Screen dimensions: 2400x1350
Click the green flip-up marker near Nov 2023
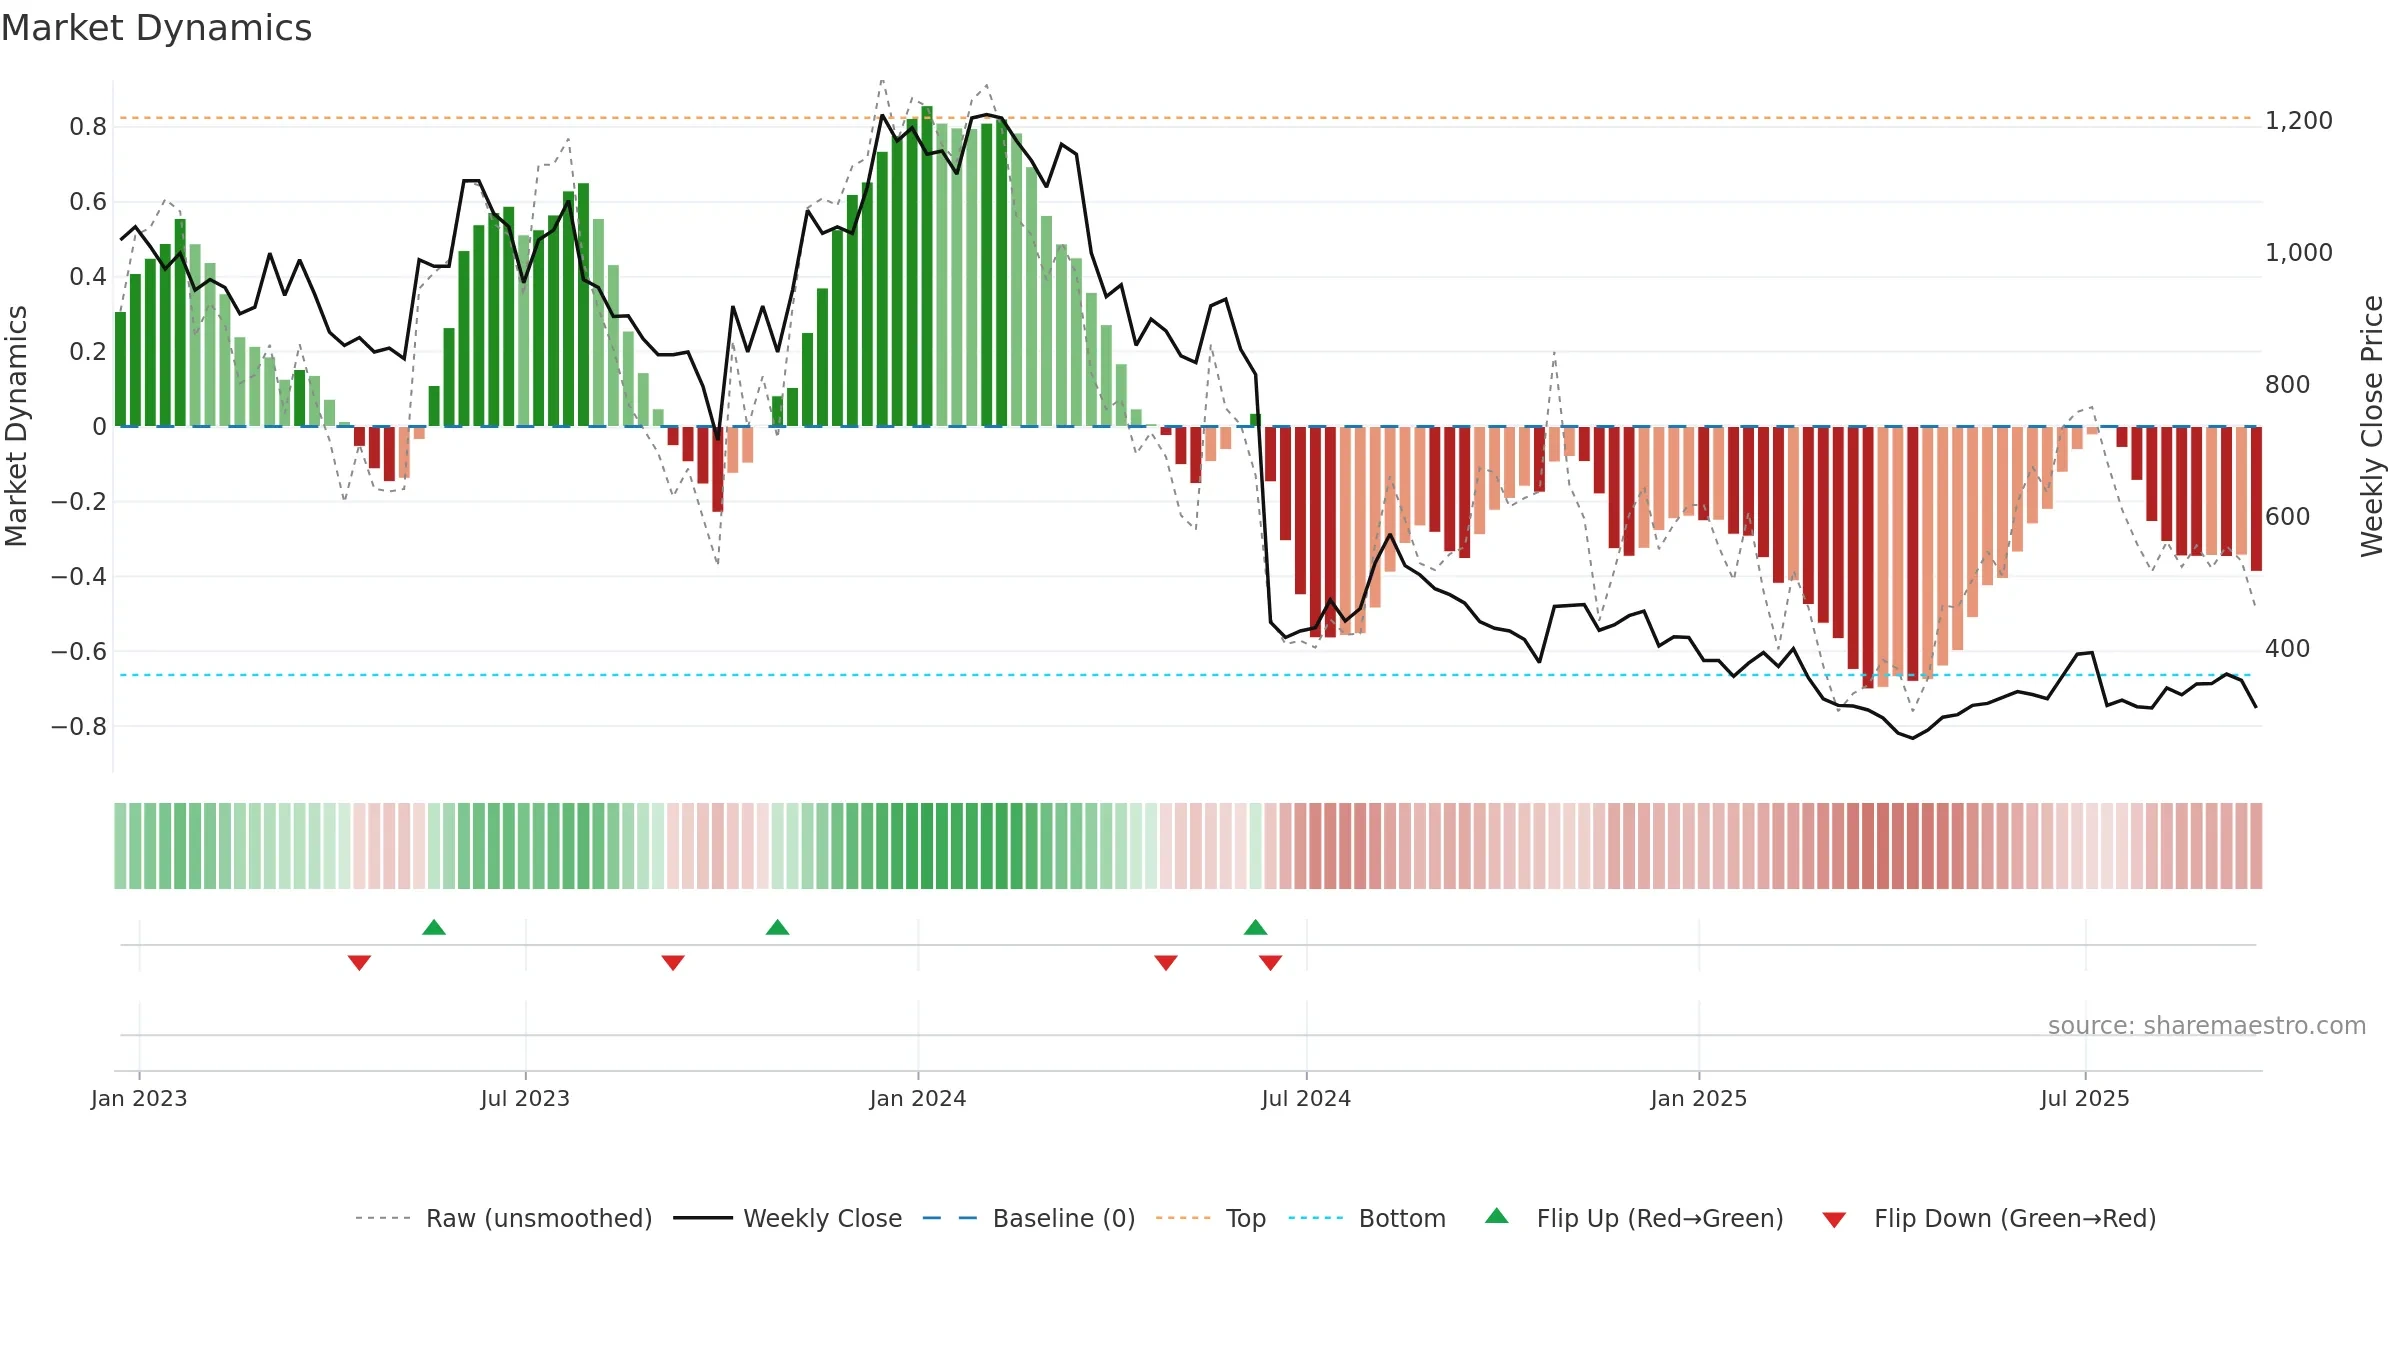click(x=777, y=927)
